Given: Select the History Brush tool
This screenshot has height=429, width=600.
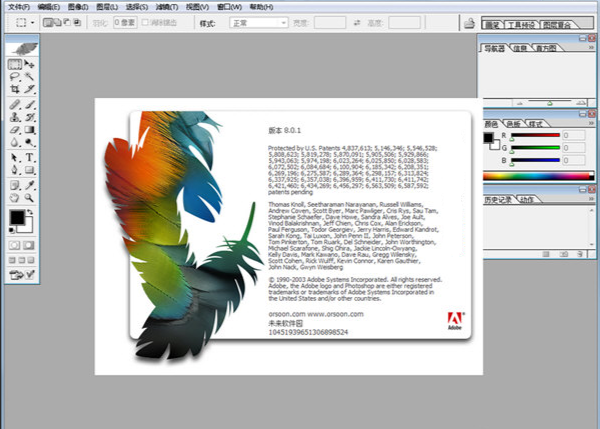Looking at the screenshot, I should 29,117.
